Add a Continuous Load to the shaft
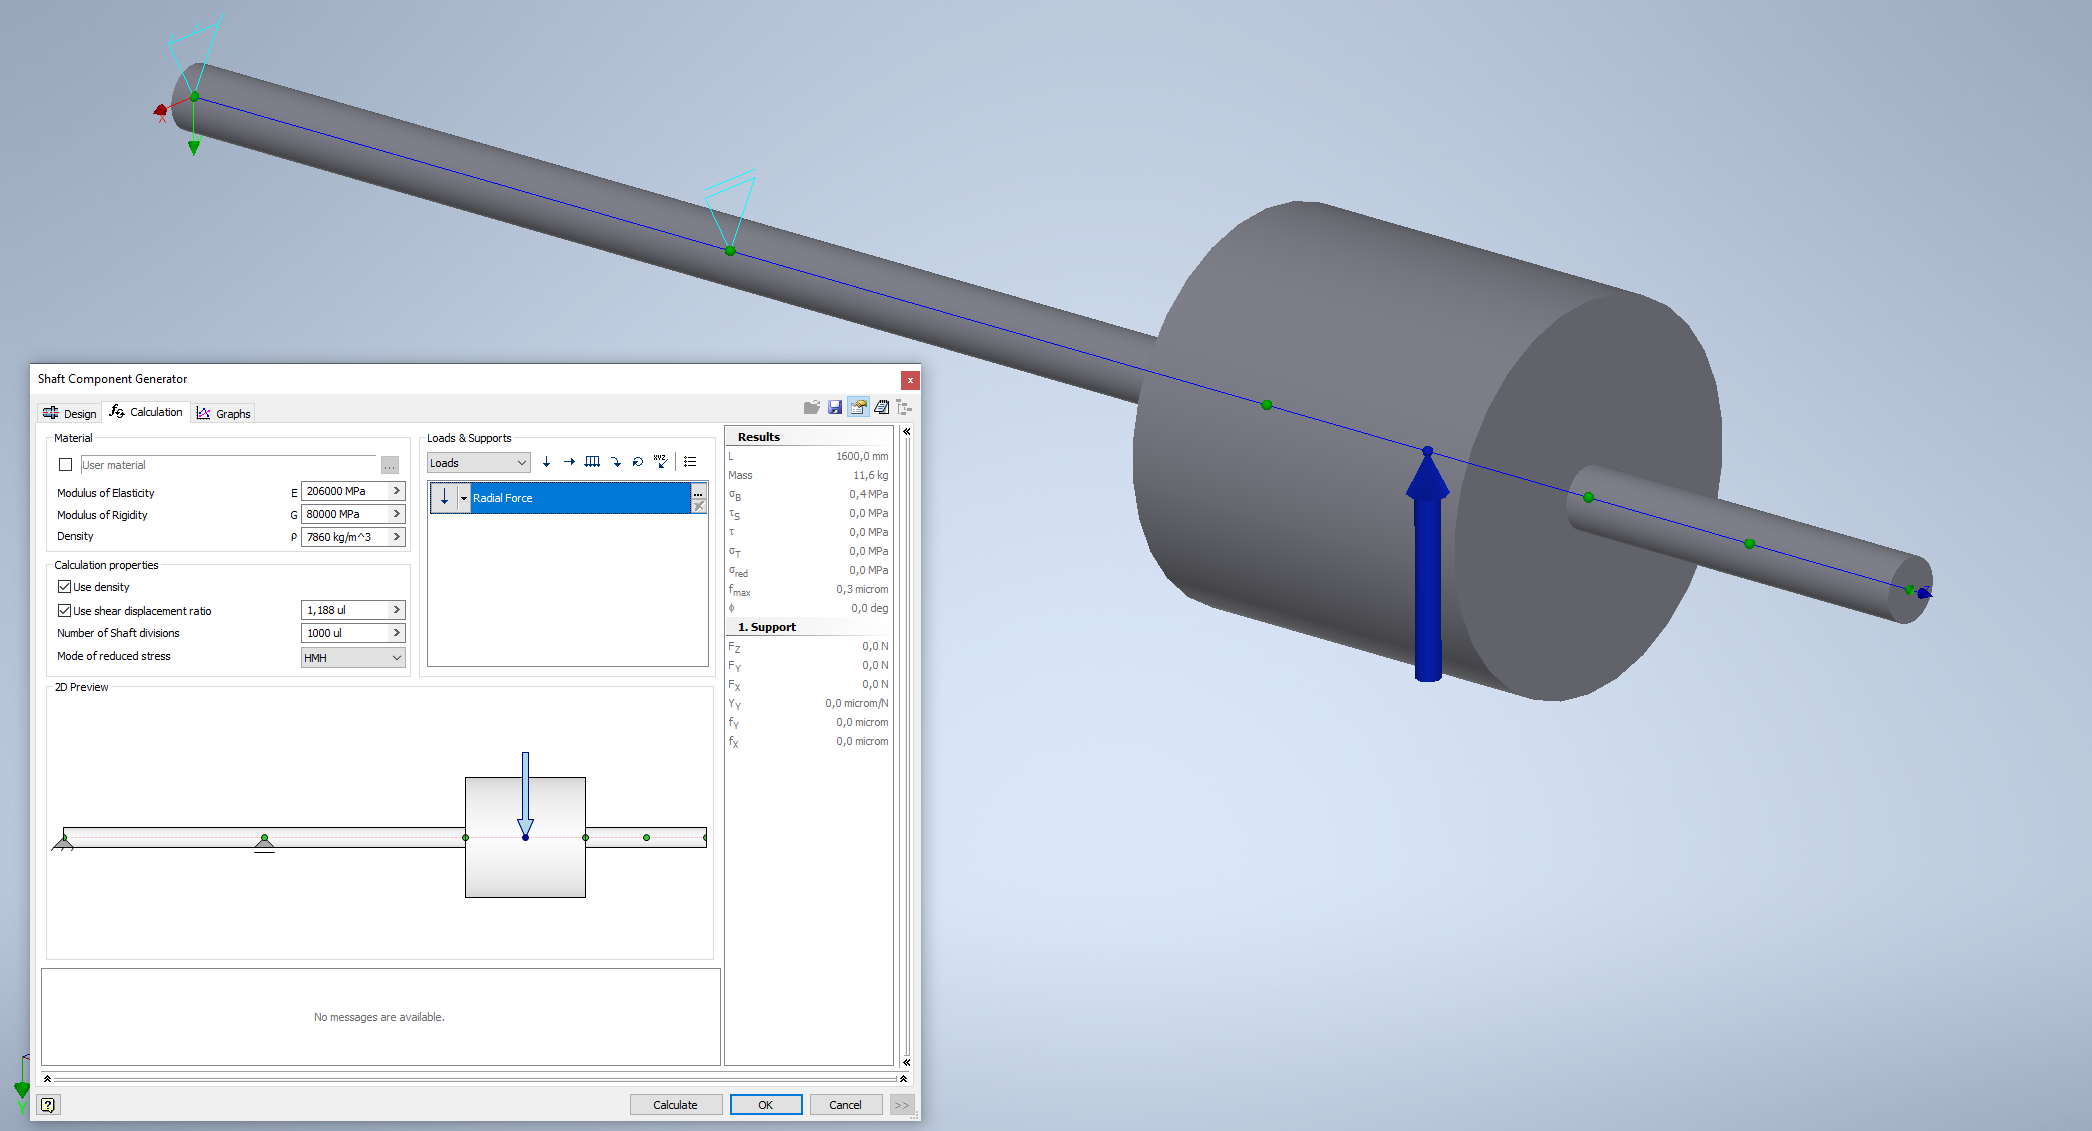Viewport: 2092px width, 1131px height. click(592, 461)
